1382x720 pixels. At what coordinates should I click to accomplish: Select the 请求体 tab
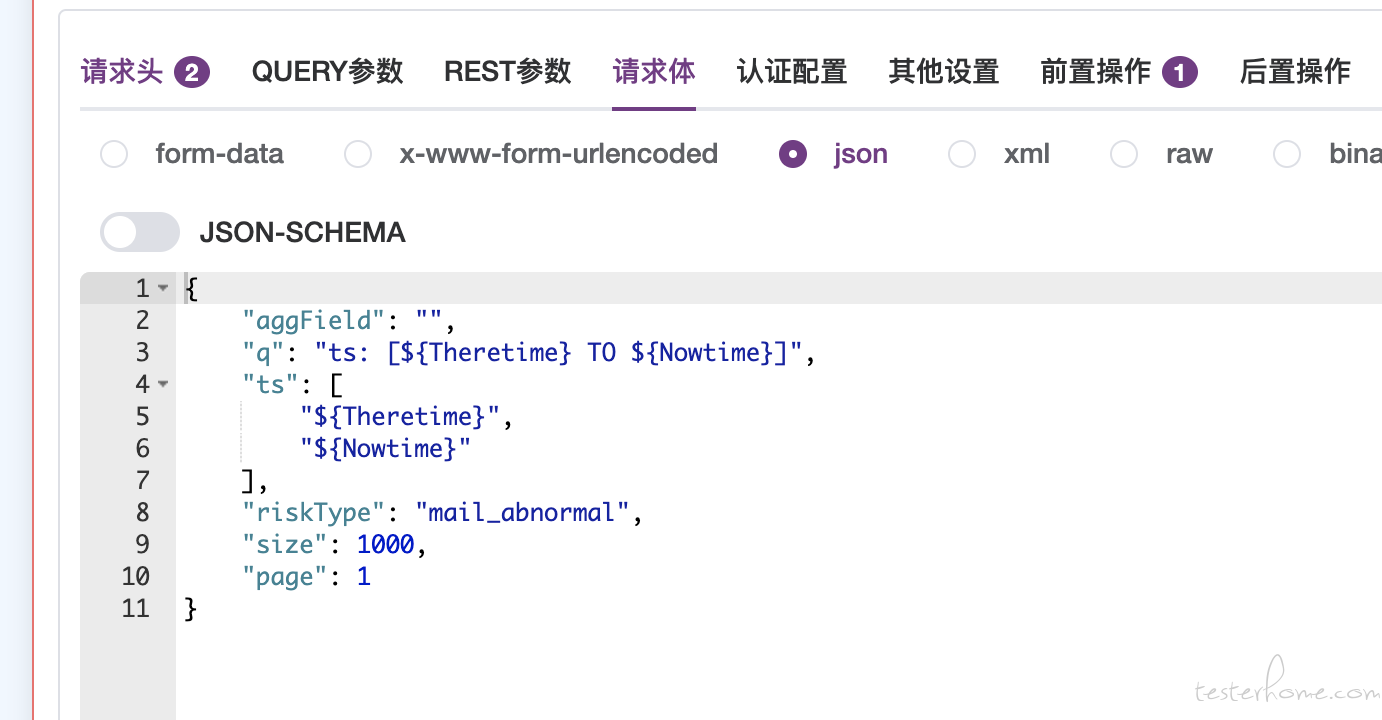point(654,72)
